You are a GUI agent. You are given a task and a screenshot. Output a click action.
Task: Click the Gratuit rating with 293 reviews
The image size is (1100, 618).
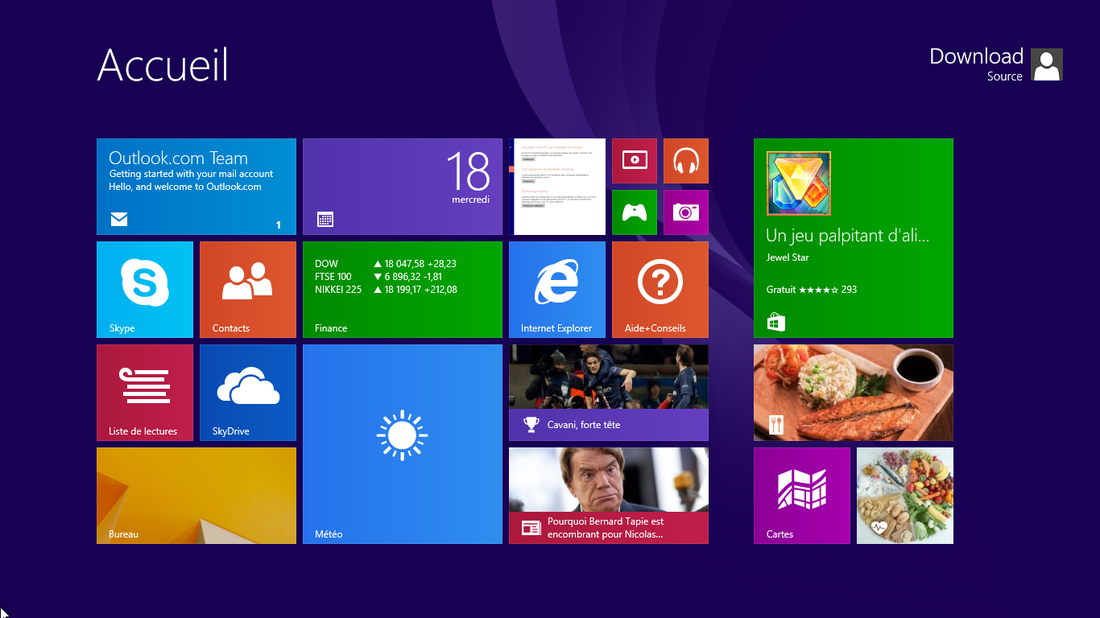(811, 290)
